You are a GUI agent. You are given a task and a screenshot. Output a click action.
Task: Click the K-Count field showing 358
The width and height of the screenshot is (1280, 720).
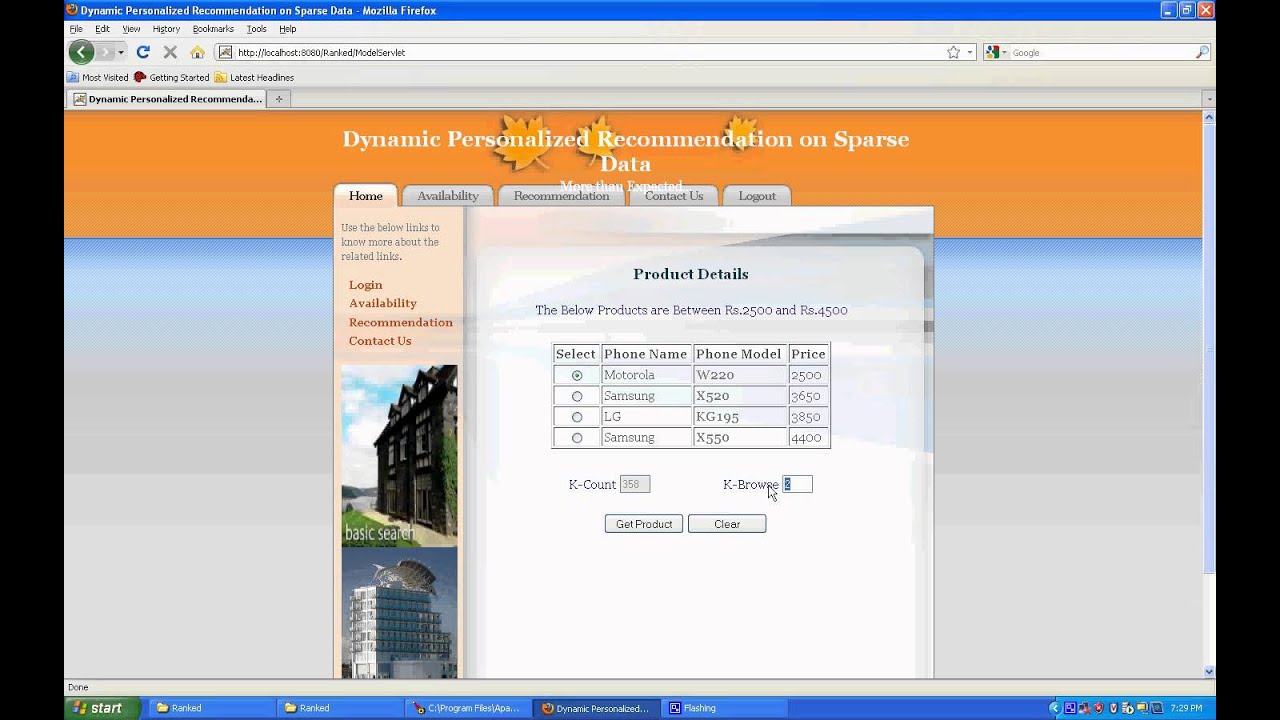tap(635, 484)
